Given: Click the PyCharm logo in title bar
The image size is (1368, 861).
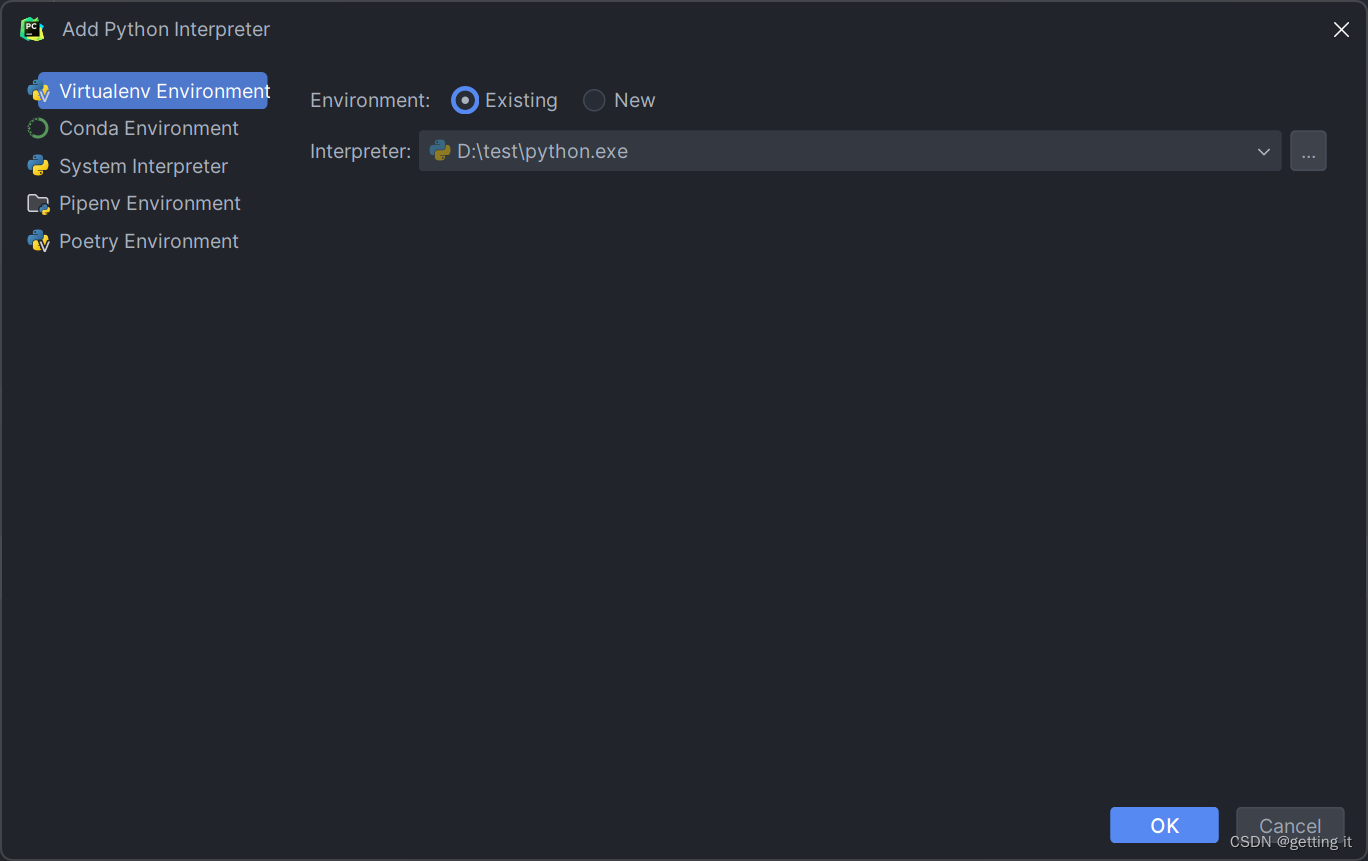Looking at the screenshot, I should tap(33, 29).
